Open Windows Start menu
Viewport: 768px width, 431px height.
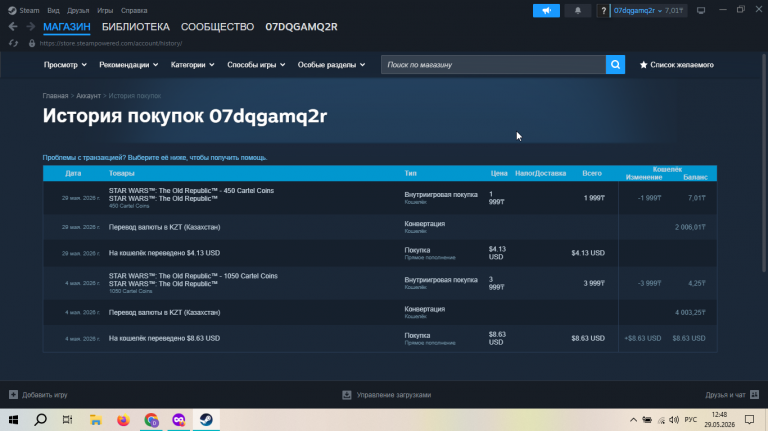click(13, 420)
